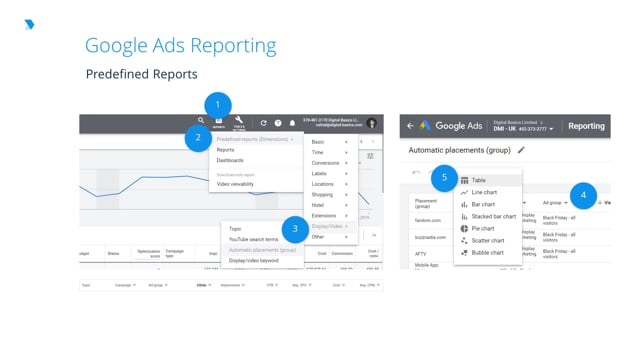Collapse the chart with chevron up

(x=374, y=235)
